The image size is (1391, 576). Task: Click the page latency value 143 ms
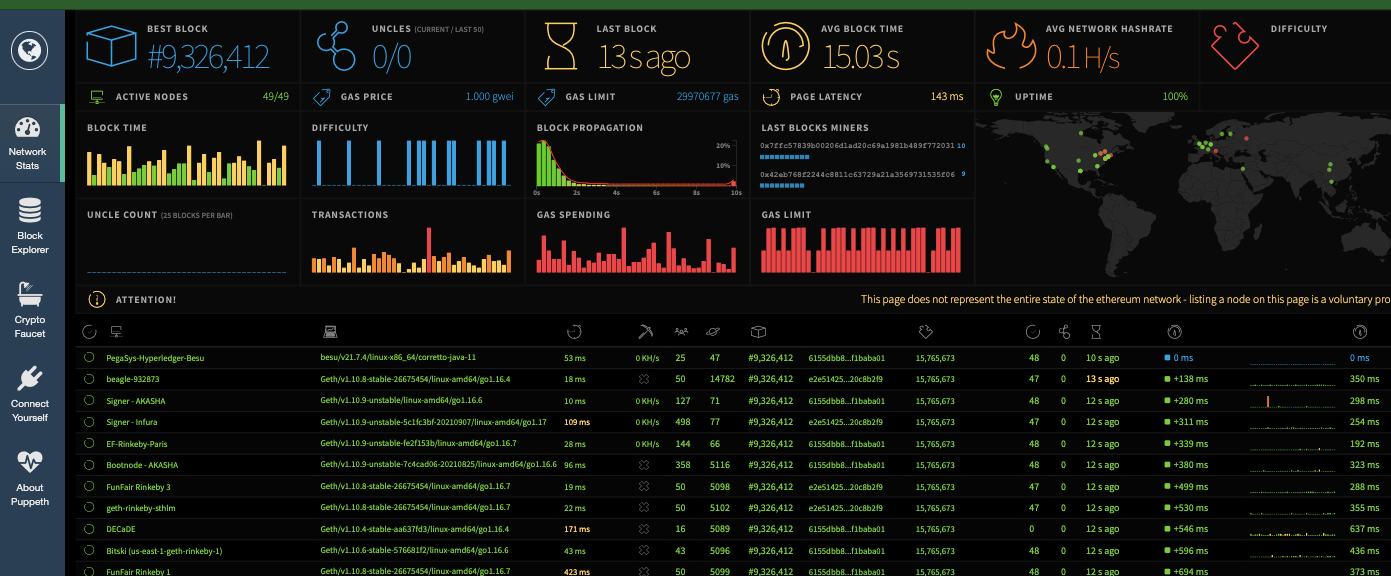(x=947, y=97)
